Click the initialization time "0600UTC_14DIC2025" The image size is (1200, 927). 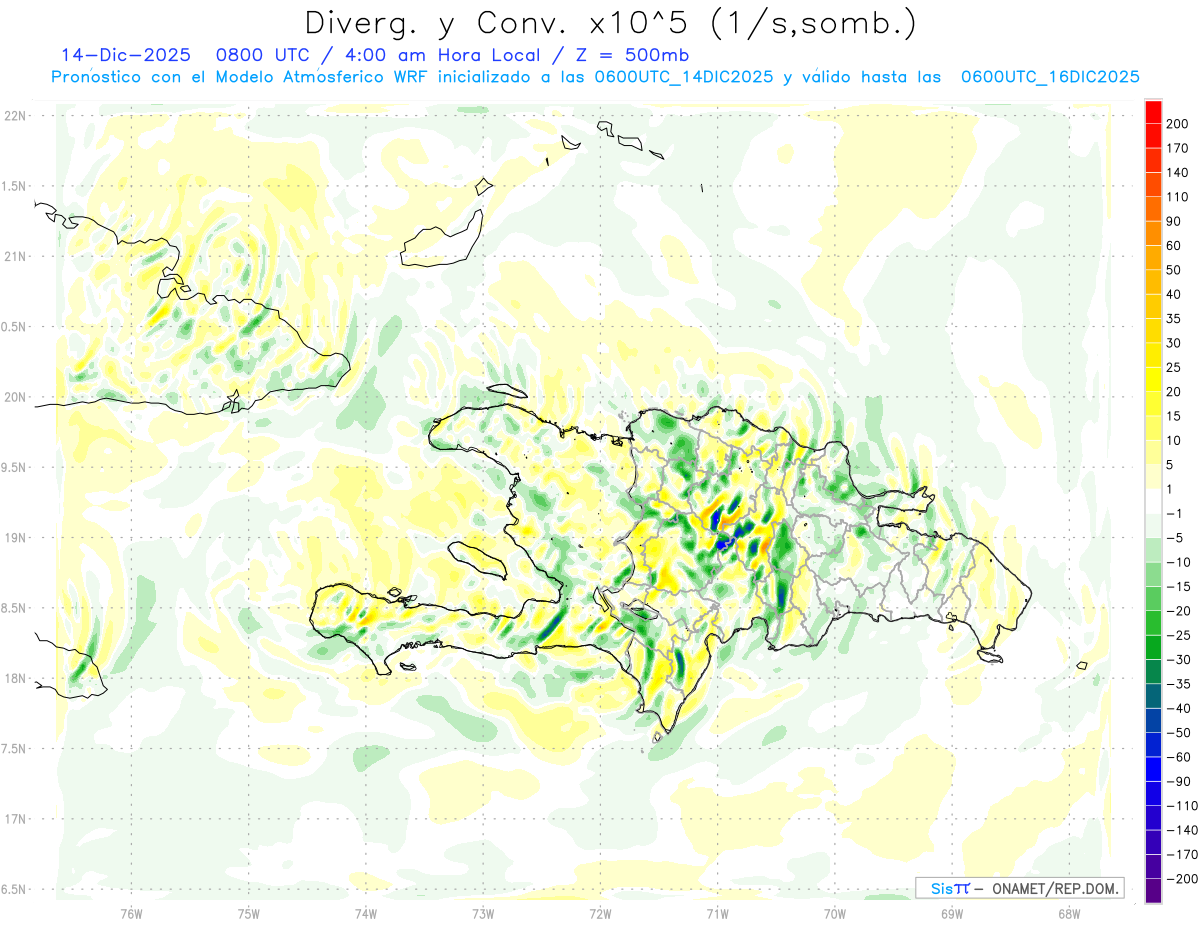(x=684, y=77)
